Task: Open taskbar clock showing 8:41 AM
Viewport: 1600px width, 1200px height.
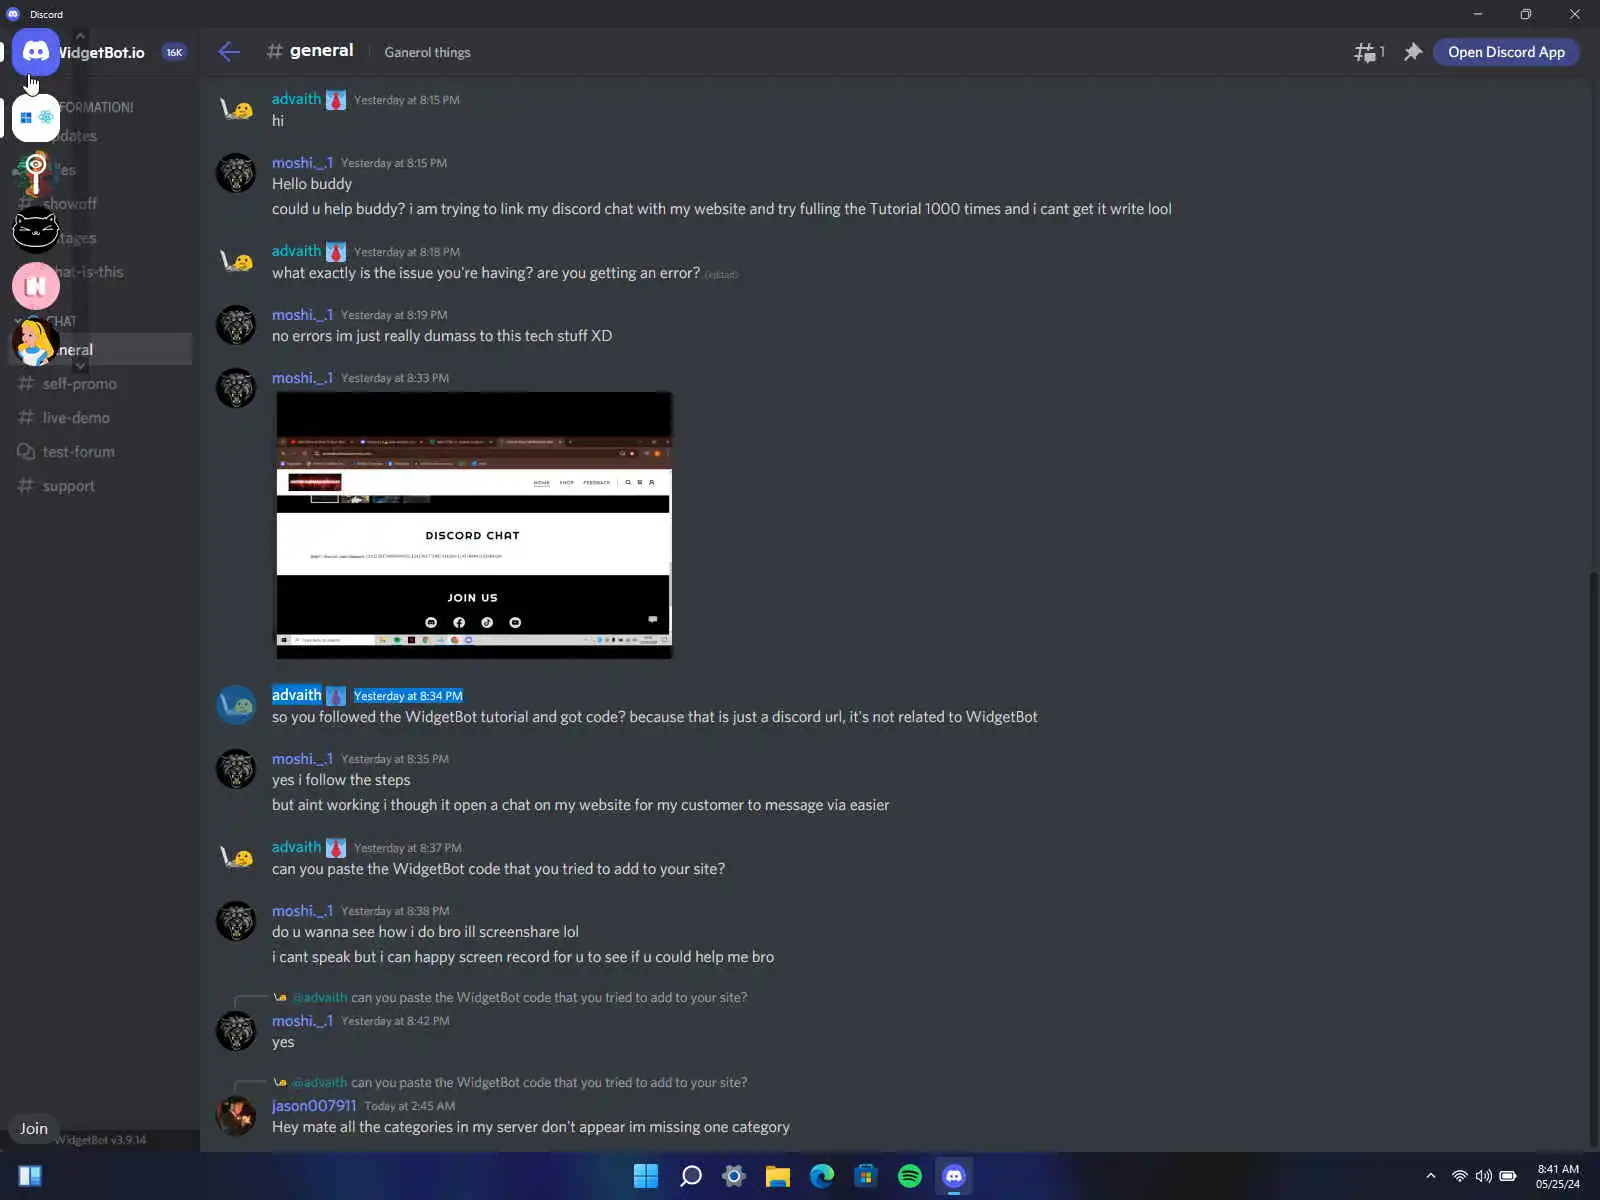Action: (1558, 1176)
